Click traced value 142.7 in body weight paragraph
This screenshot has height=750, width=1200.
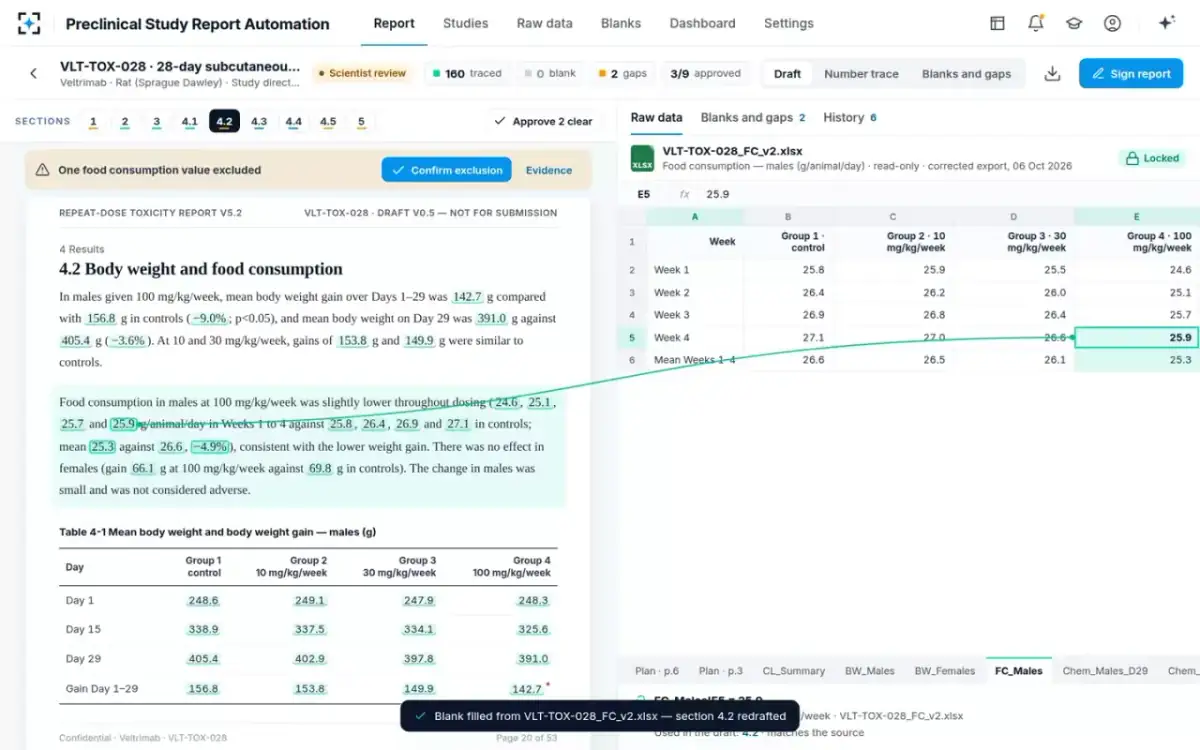click(468, 297)
